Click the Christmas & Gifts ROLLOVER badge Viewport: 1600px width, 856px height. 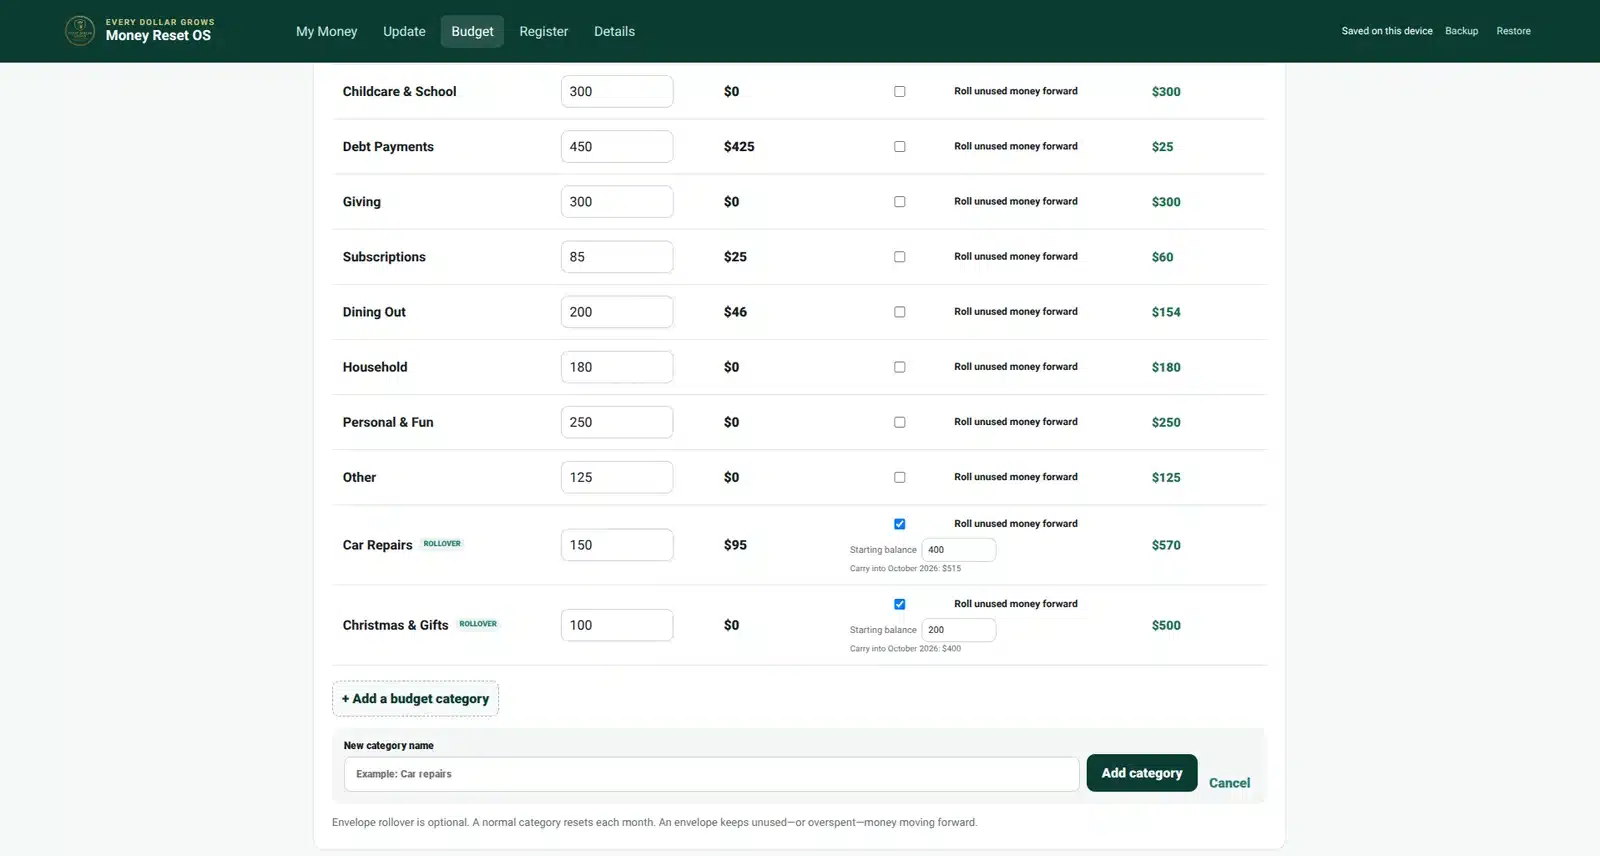point(478,624)
